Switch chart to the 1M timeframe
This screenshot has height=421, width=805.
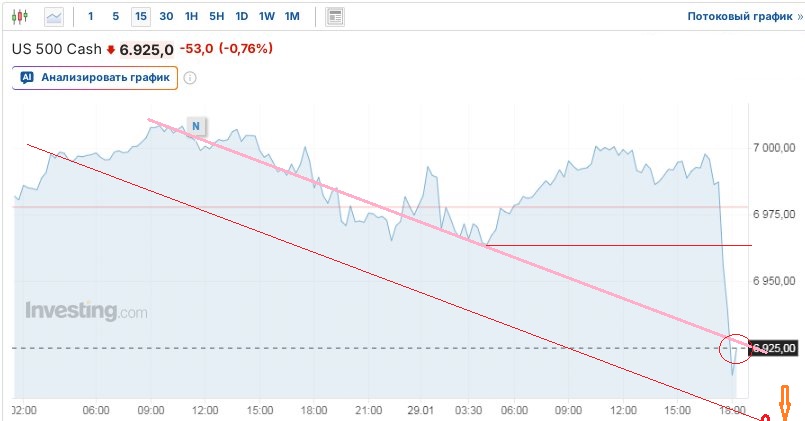292,17
